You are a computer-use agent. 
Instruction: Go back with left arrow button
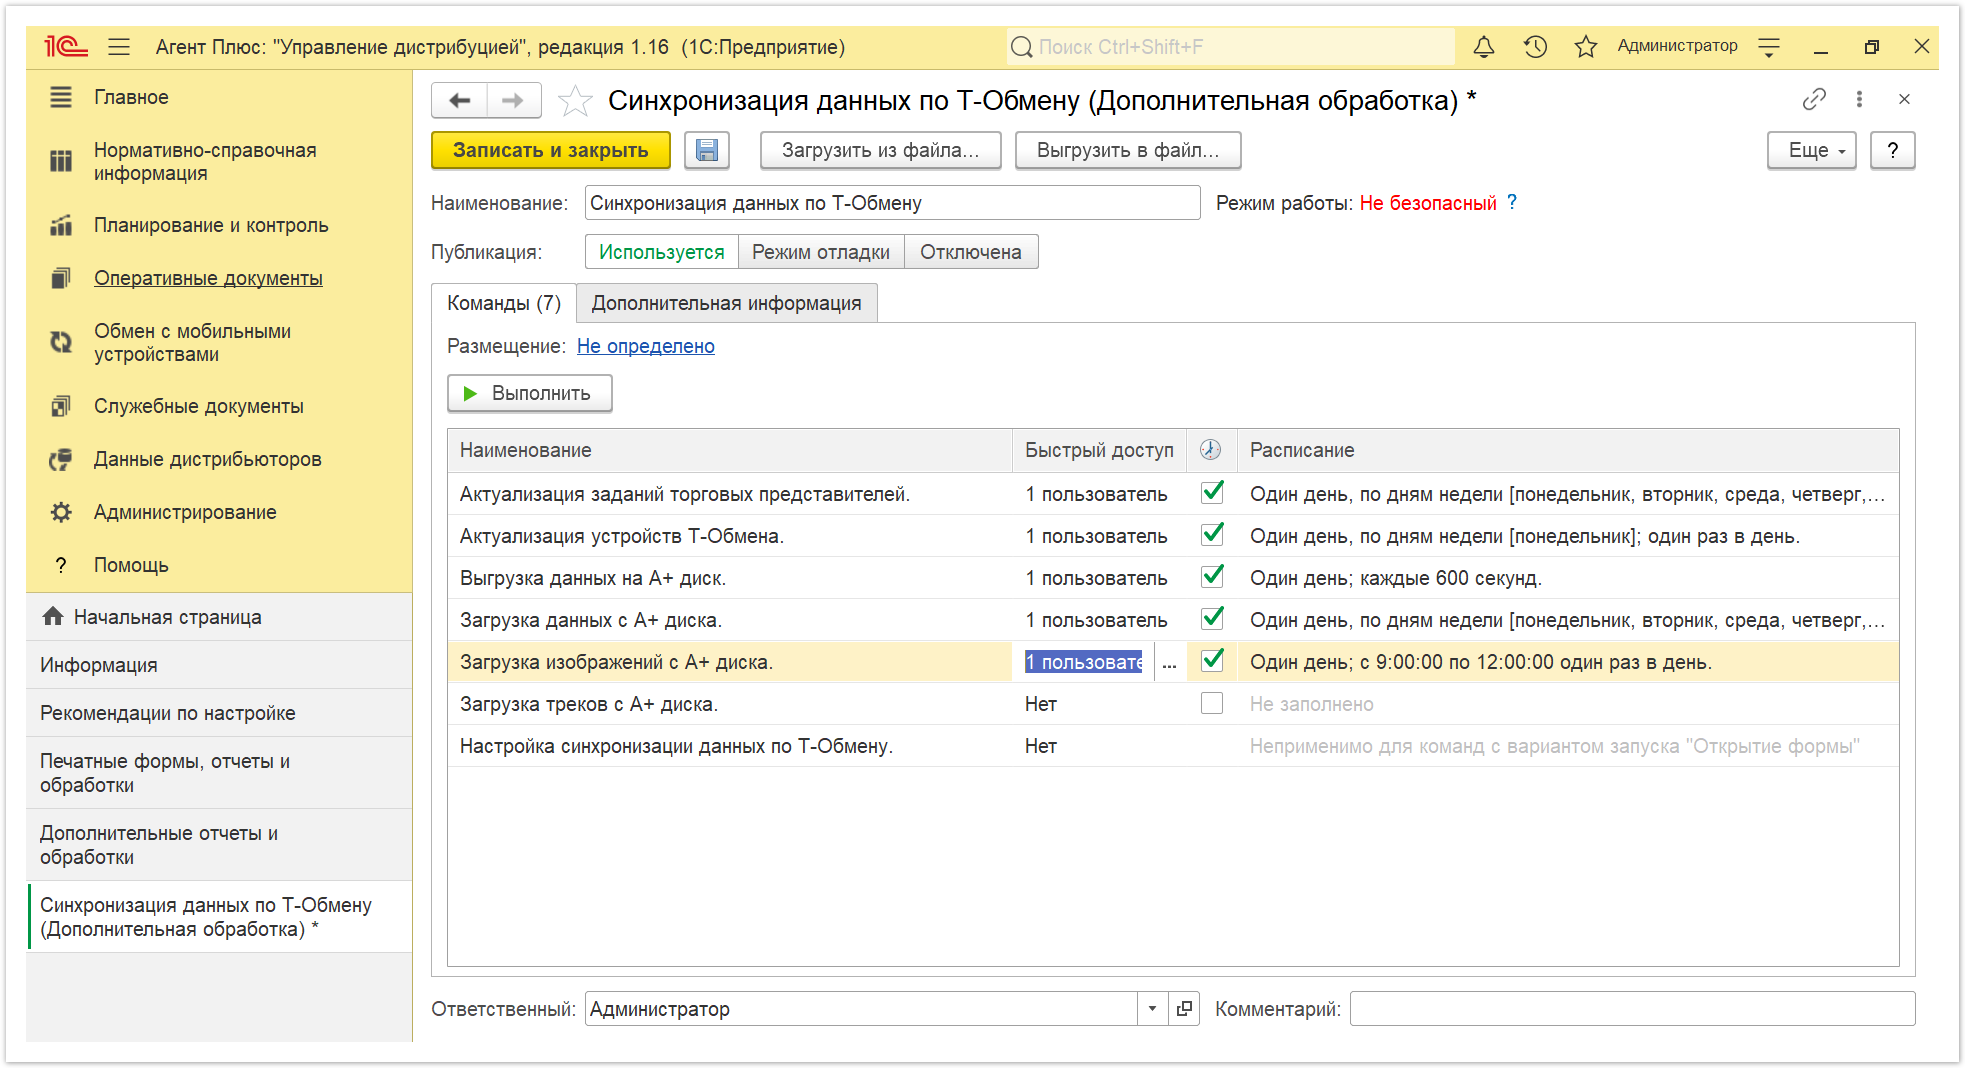coord(460,100)
